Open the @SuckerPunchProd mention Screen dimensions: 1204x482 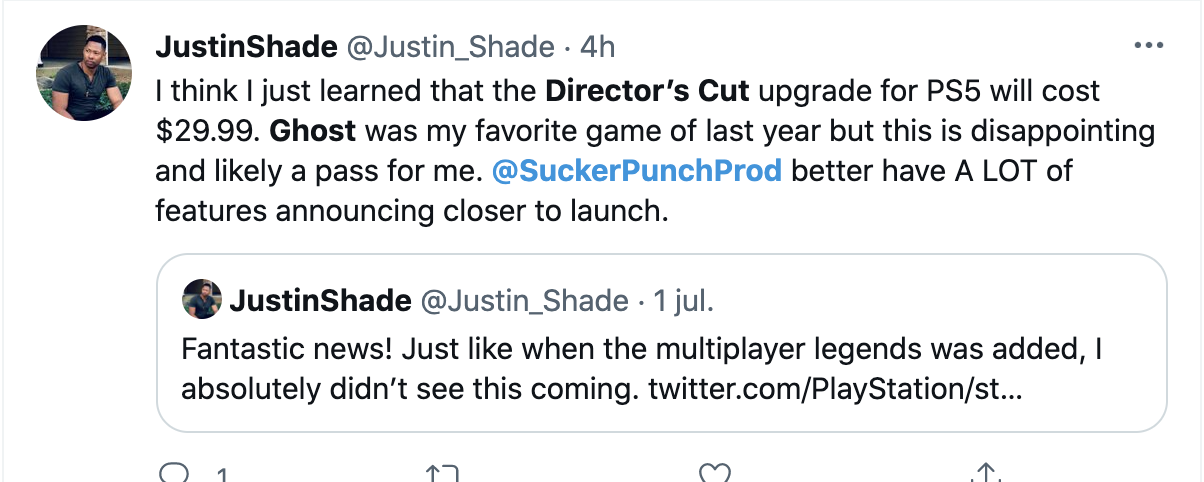pyautogui.click(x=637, y=170)
